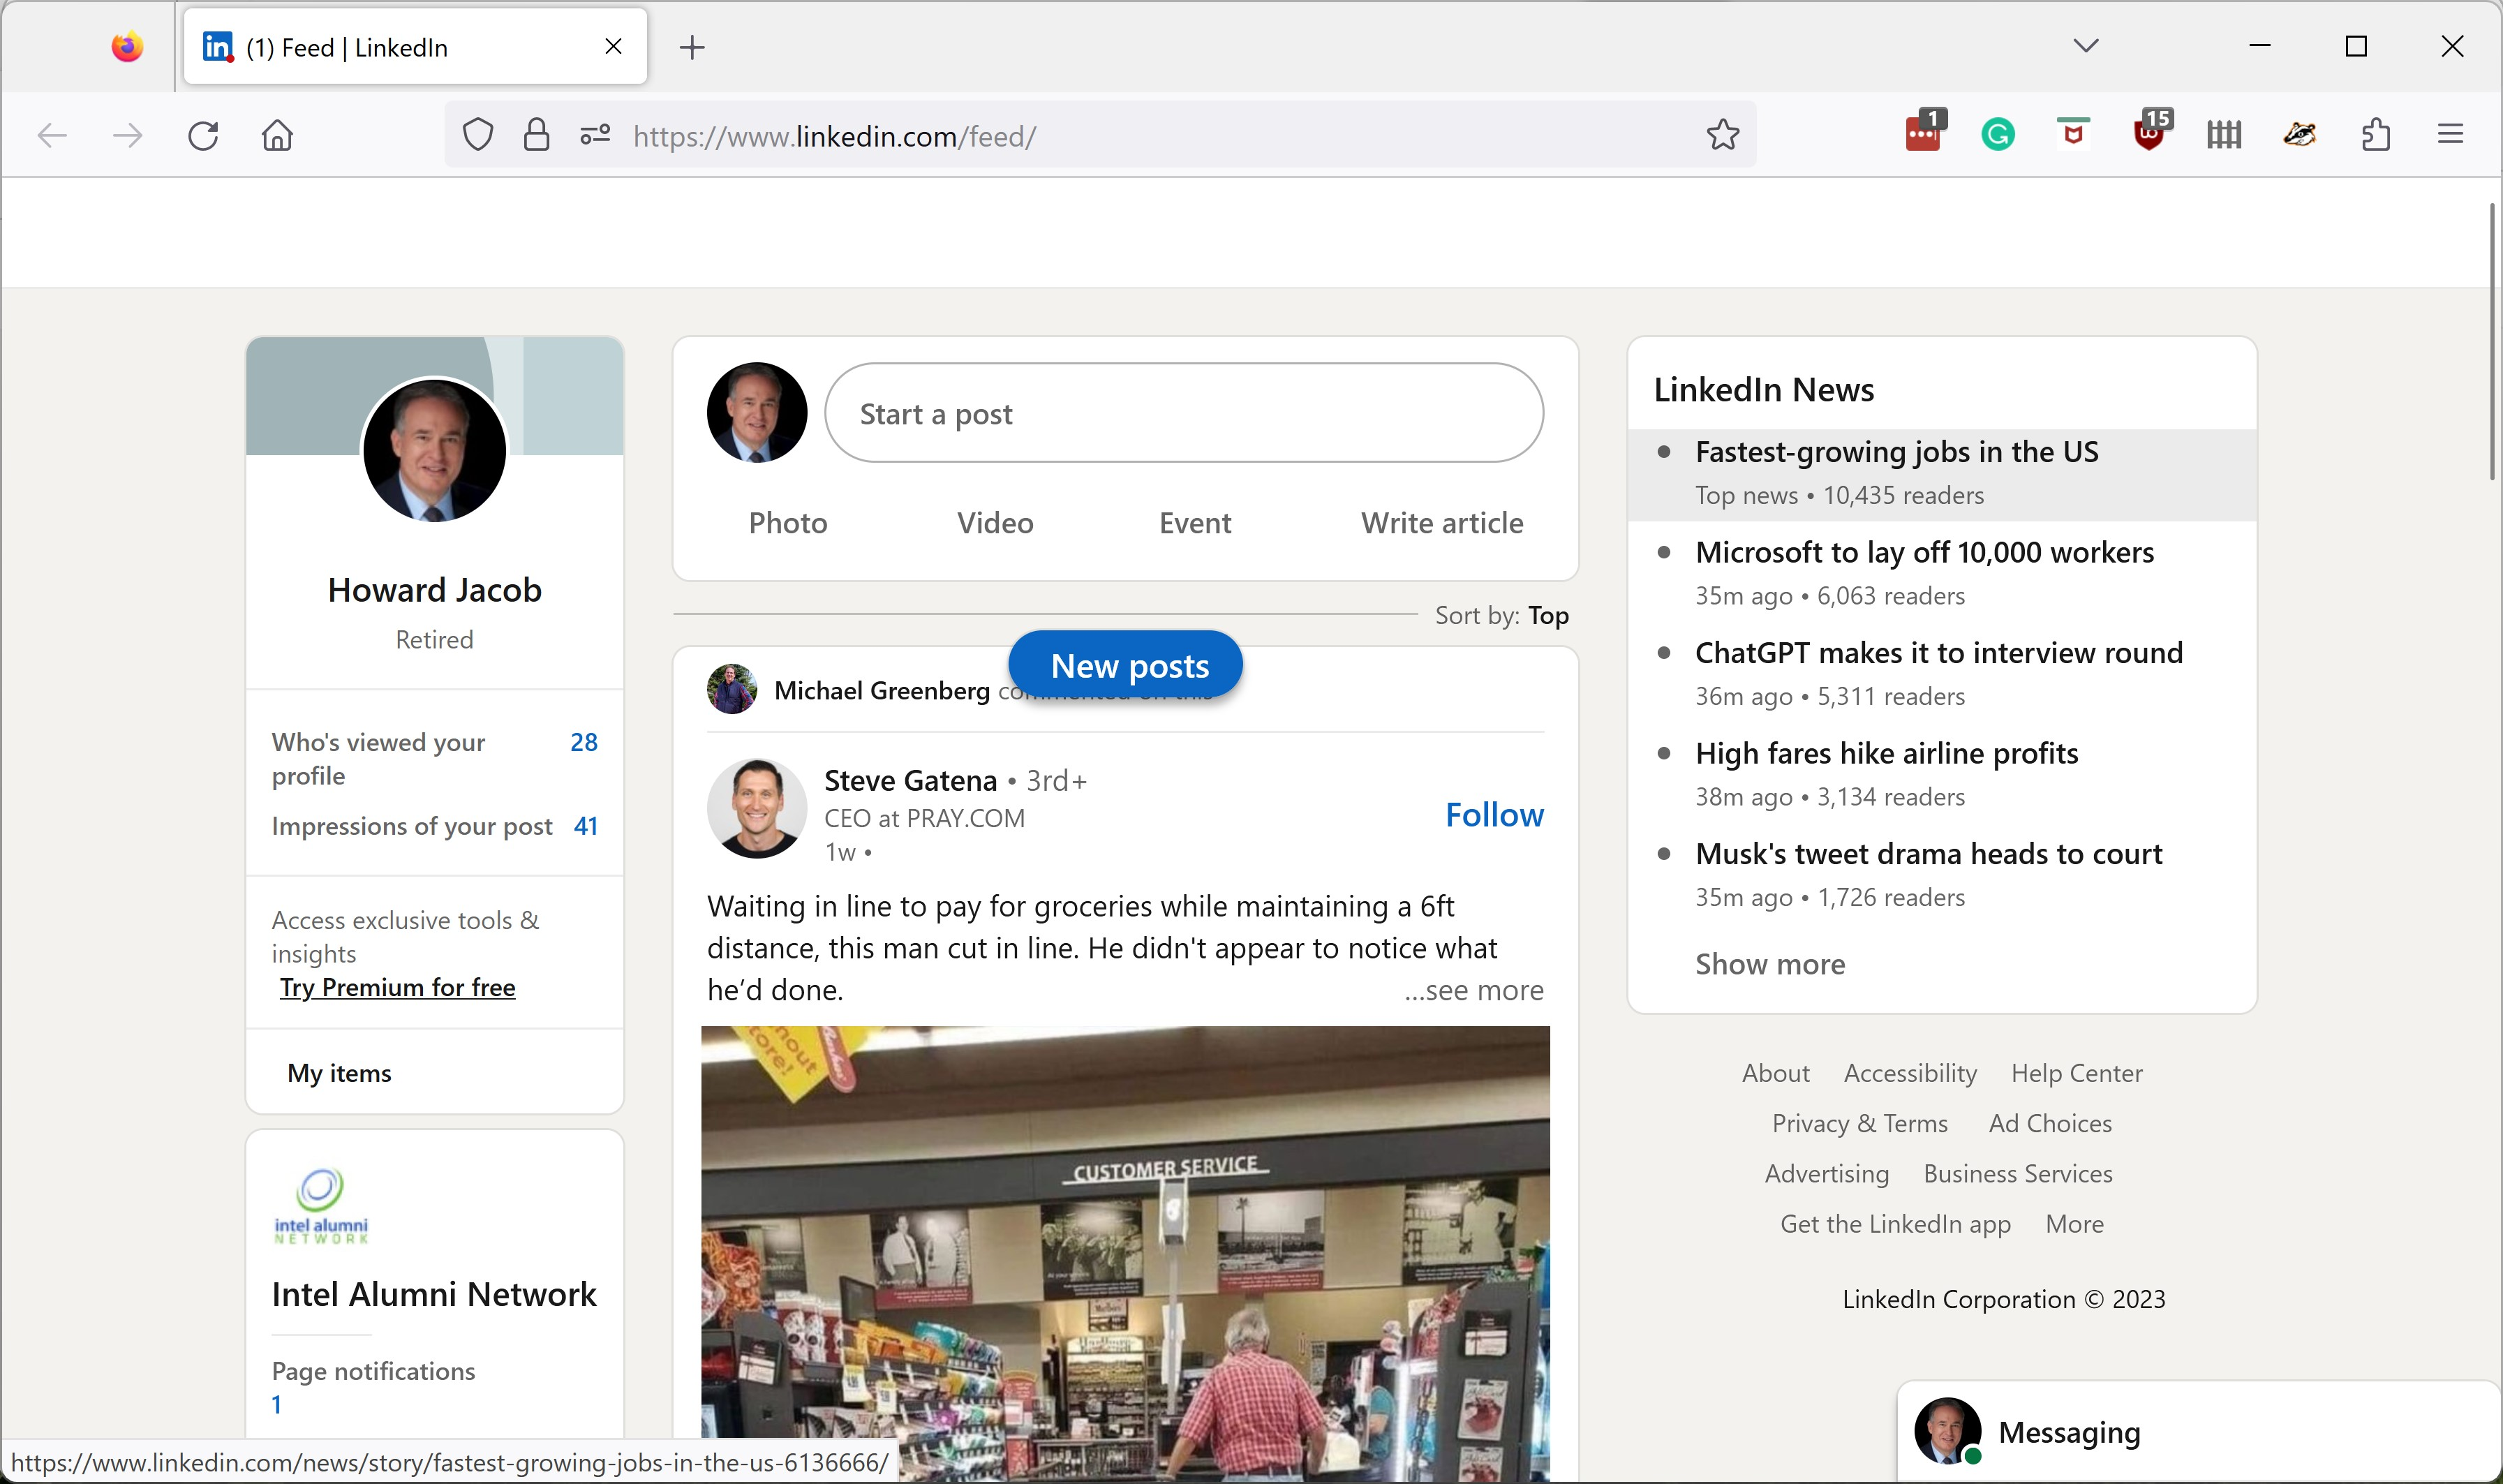Open the tracking protection shield icon
This screenshot has height=1484, width=2503.
pos(478,135)
